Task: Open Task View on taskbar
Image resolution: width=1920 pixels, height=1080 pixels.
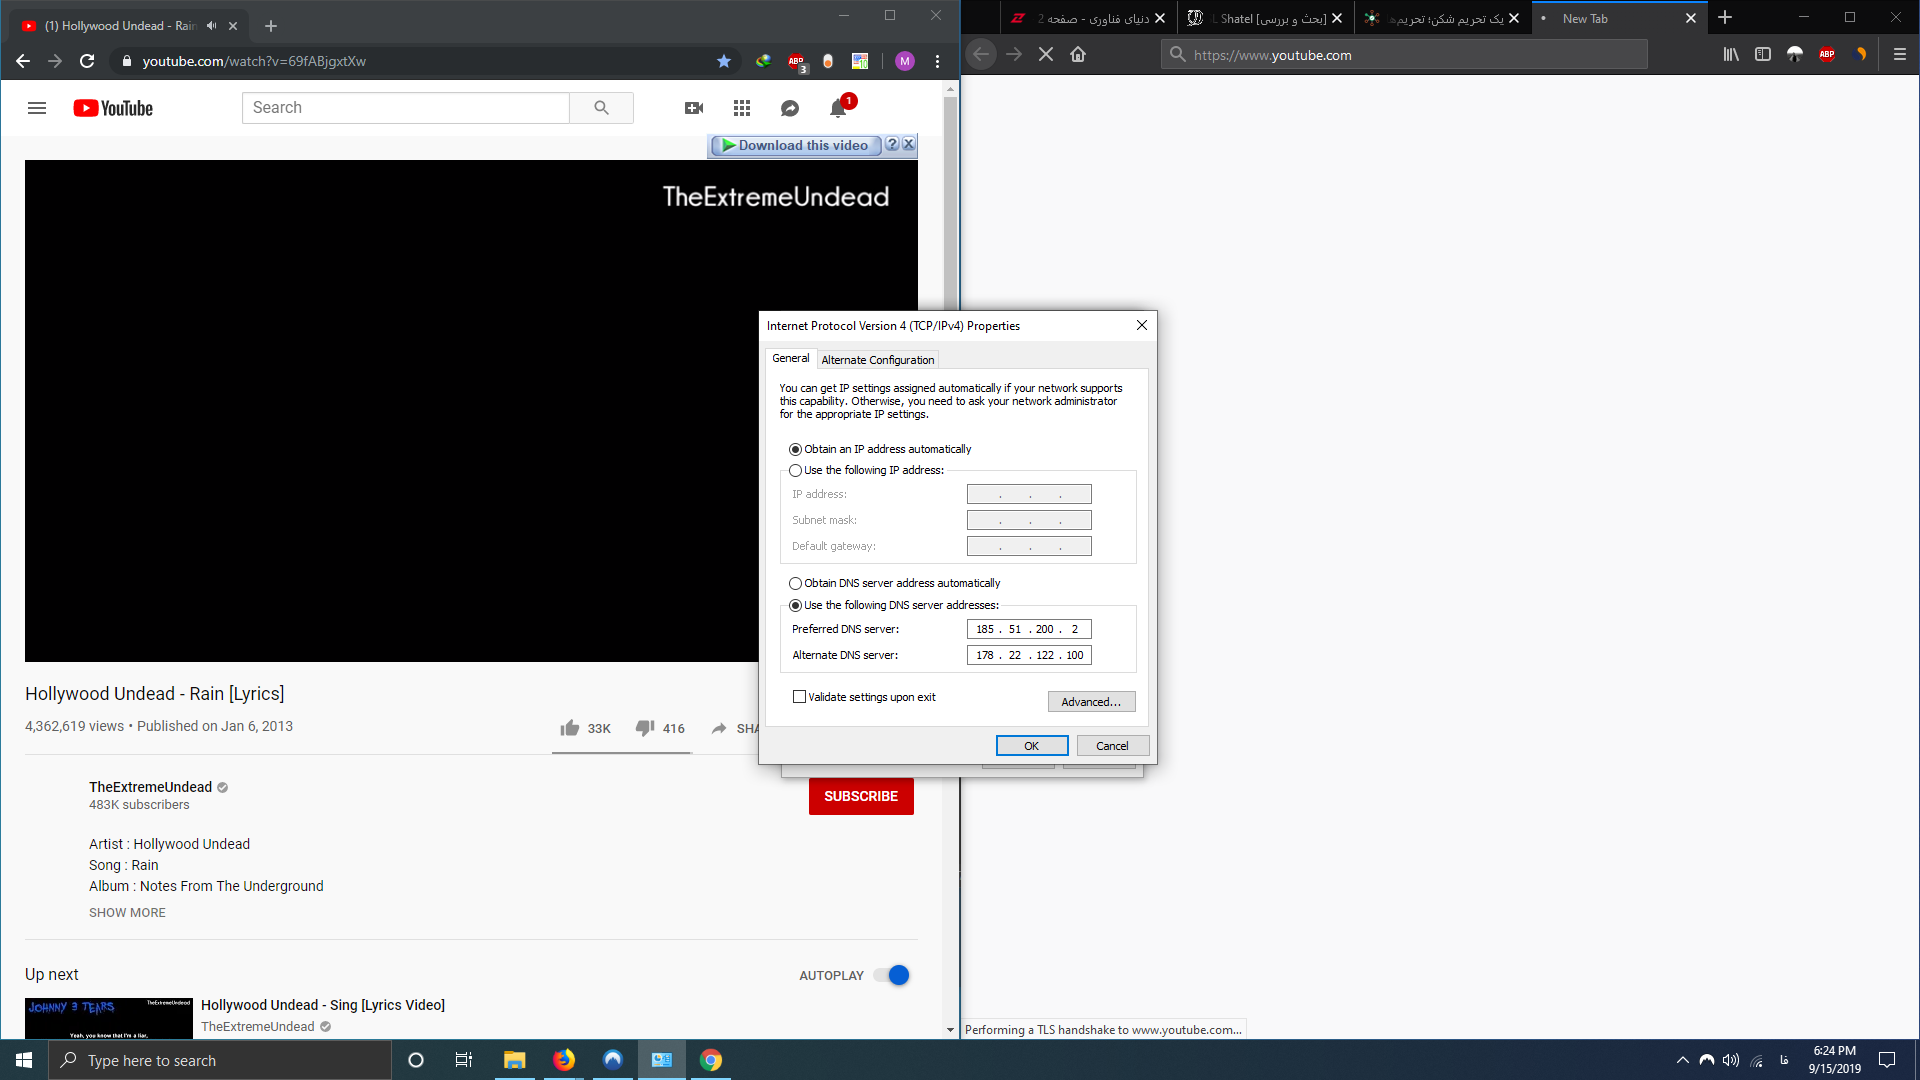Action: 464,1060
